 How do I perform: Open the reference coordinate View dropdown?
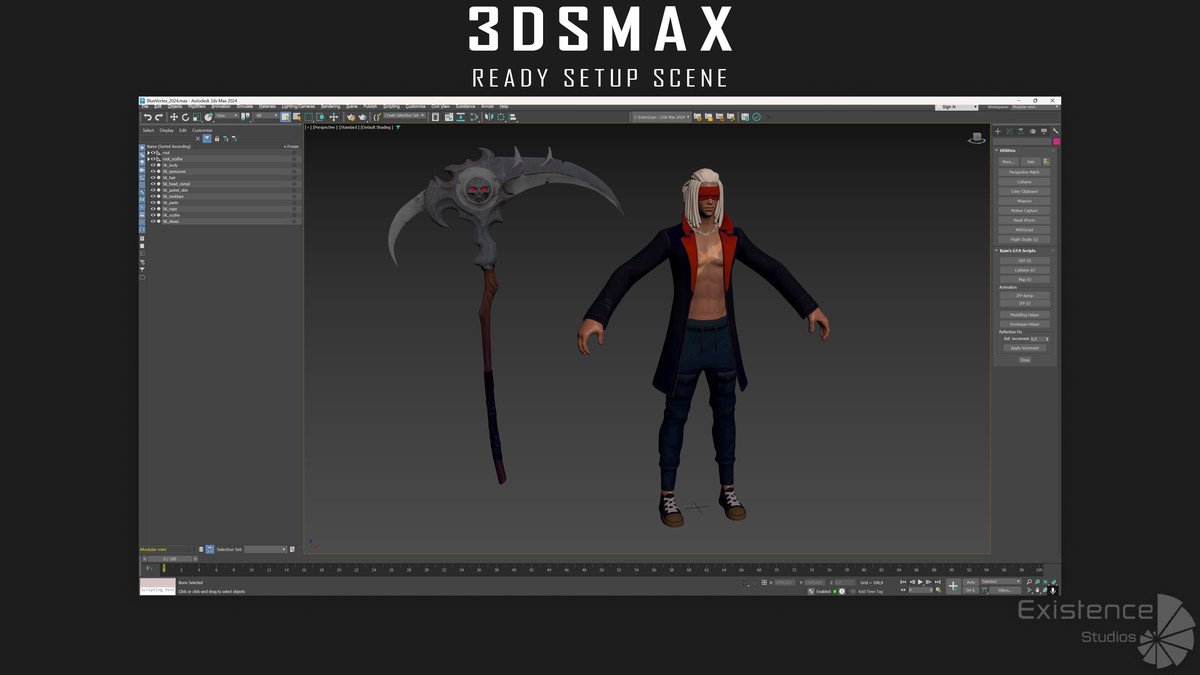coord(227,115)
